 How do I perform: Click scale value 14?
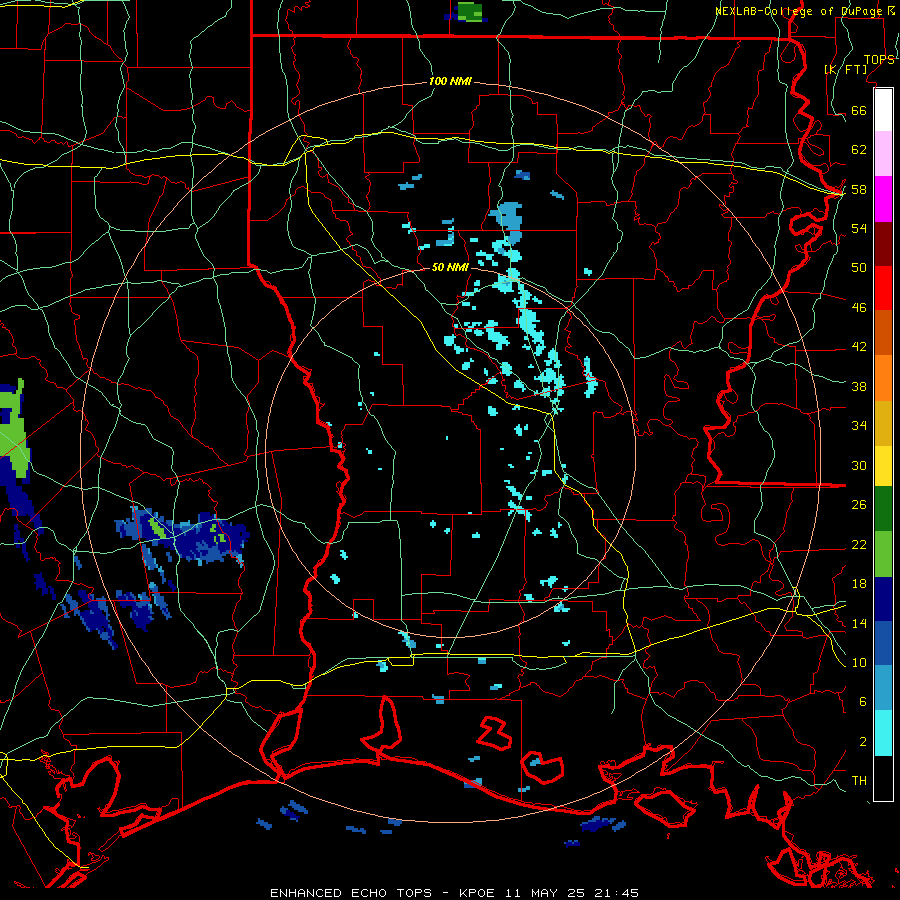point(859,623)
